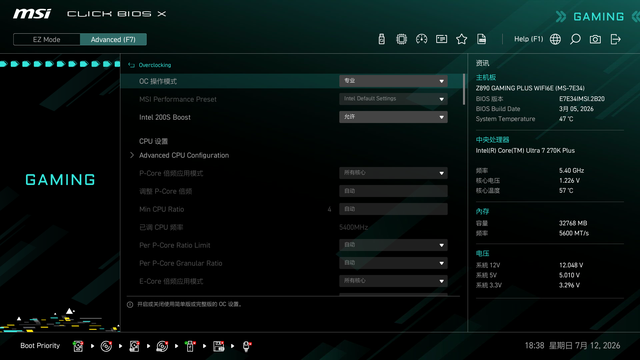Click the Intel 200S Boost label
This screenshot has height=360, width=640.
pos(165,118)
